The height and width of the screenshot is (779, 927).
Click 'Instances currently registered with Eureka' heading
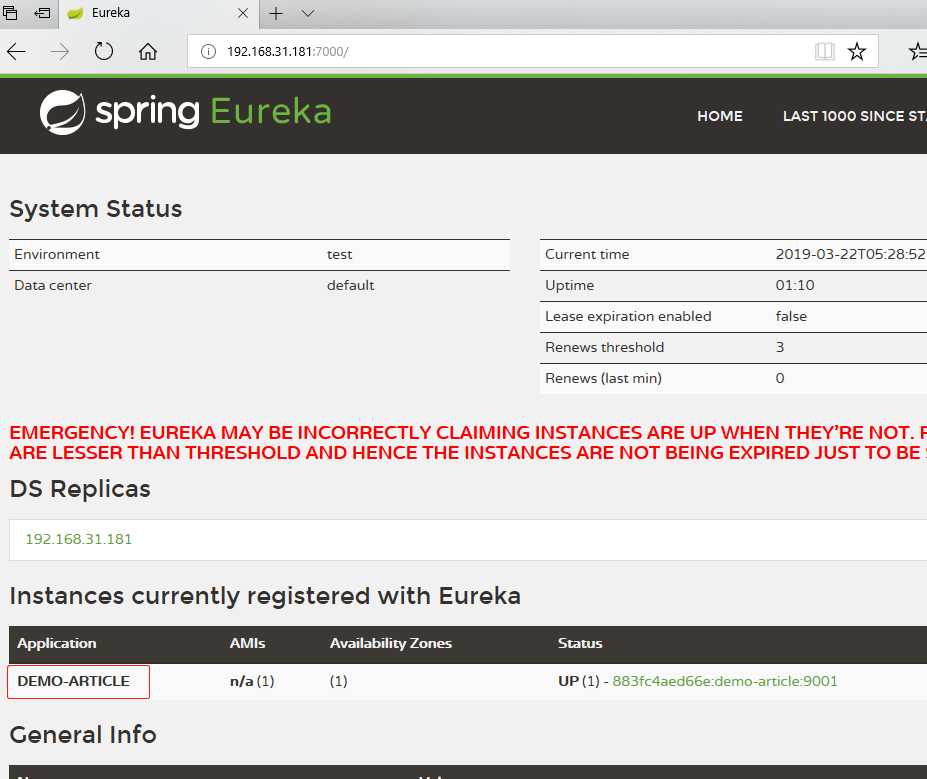pyautogui.click(x=265, y=596)
